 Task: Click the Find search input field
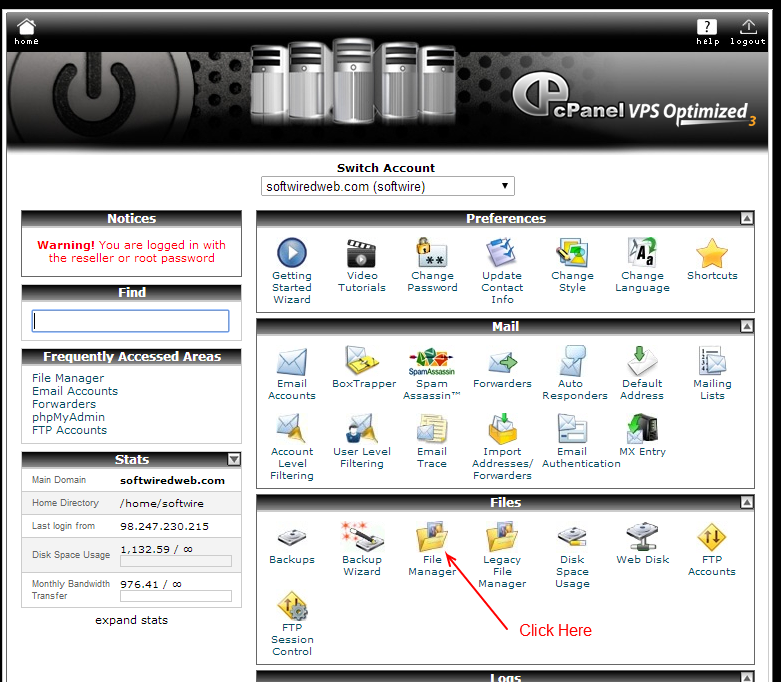coord(131,321)
